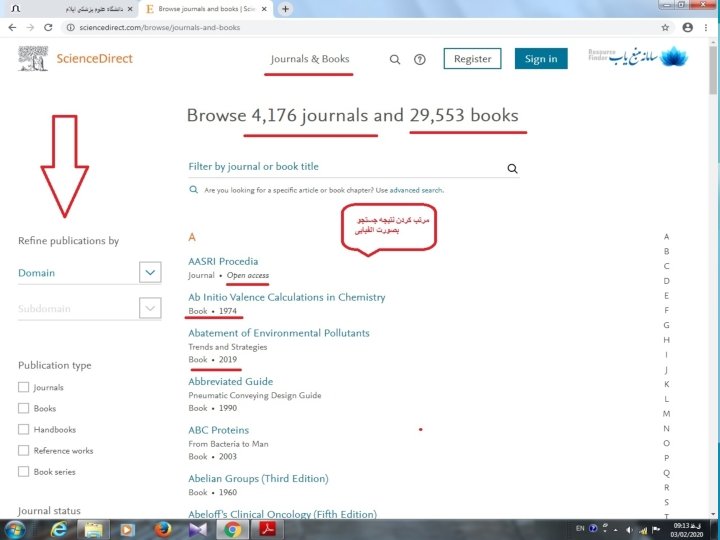Click the browser address bar URL
Viewport: 720px width, 540px height.
click(160, 28)
